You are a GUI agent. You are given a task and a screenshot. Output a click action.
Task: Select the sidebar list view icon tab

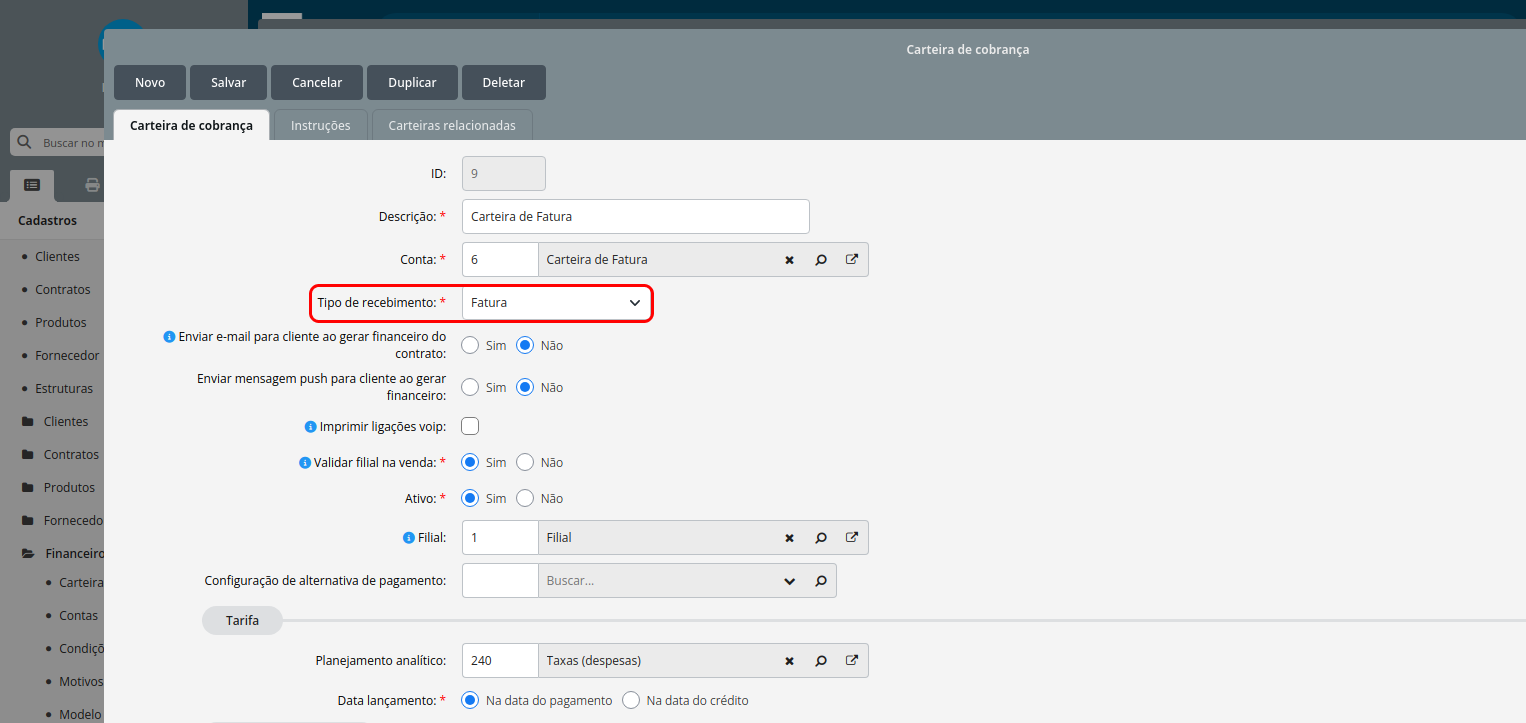(32, 185)
